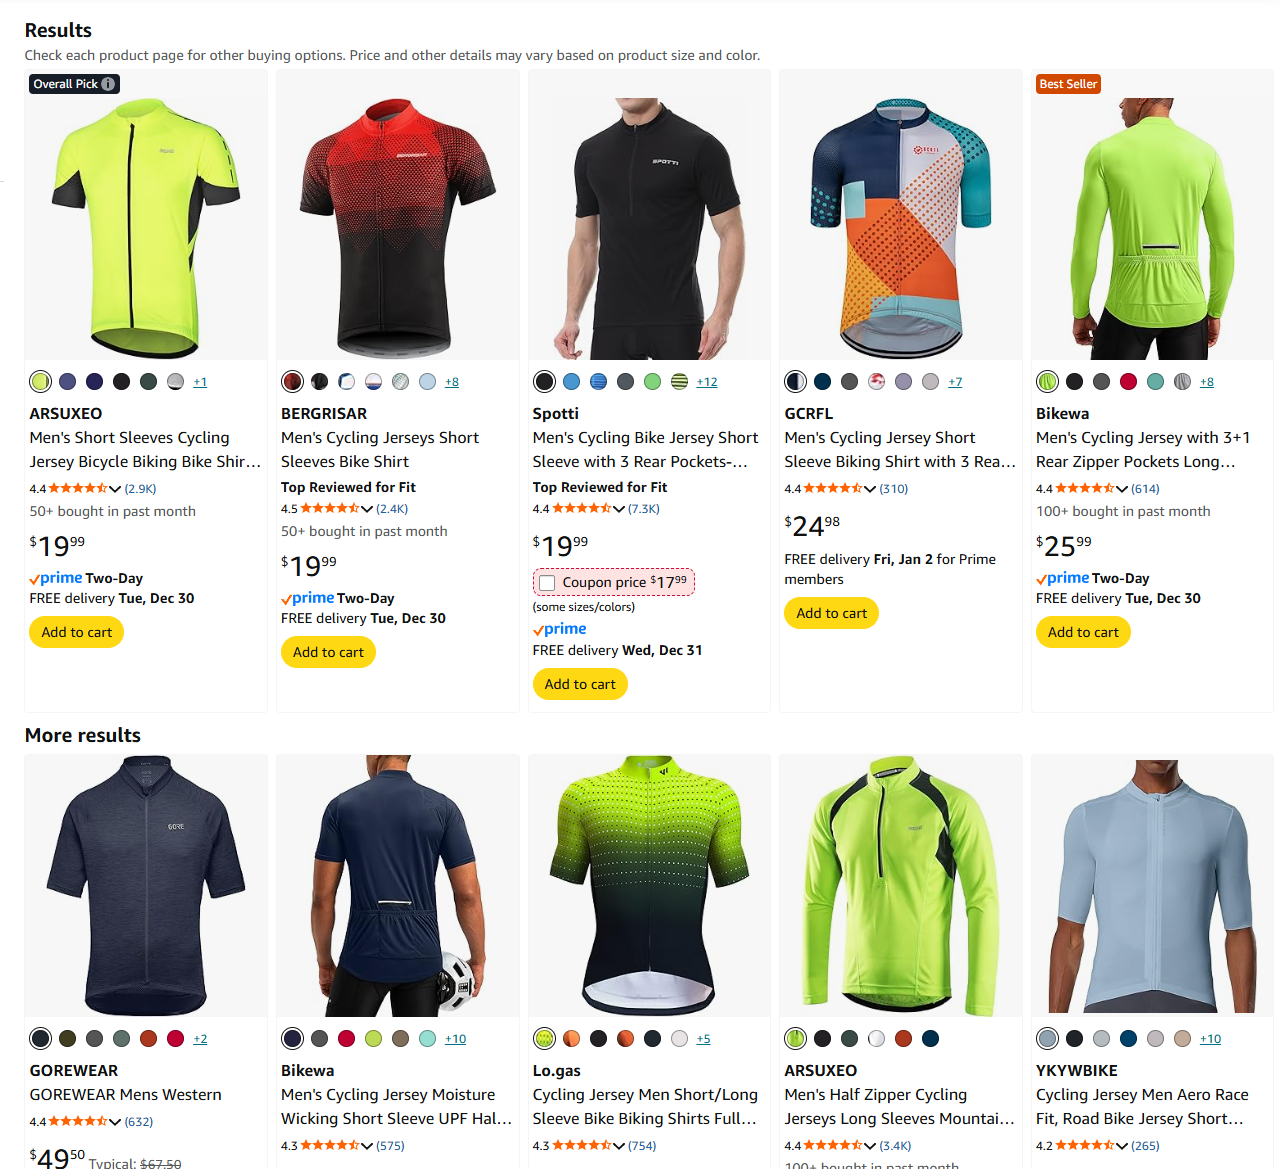This screenshot has height=1169, width=1280.
Task: Pick the black swatch under the ARSUXEO short sleeve jersey
Action: [121, 381]
